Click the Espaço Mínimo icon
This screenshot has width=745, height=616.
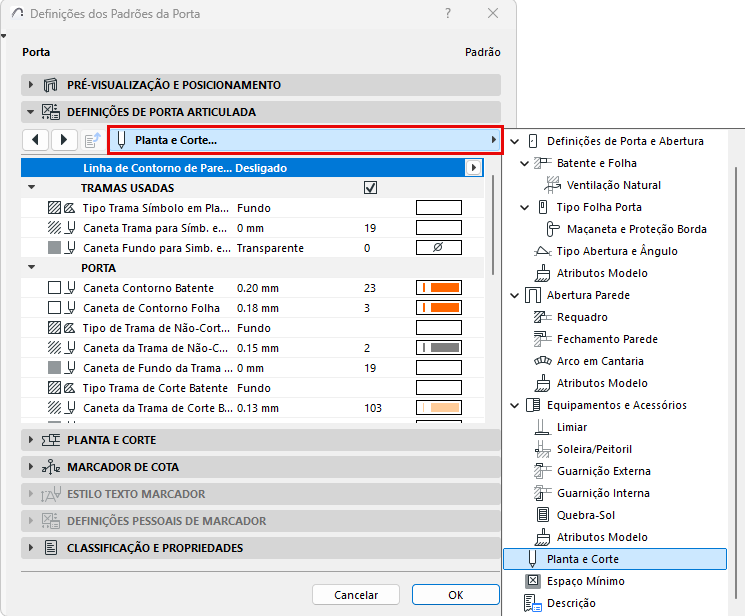point(533,581)
